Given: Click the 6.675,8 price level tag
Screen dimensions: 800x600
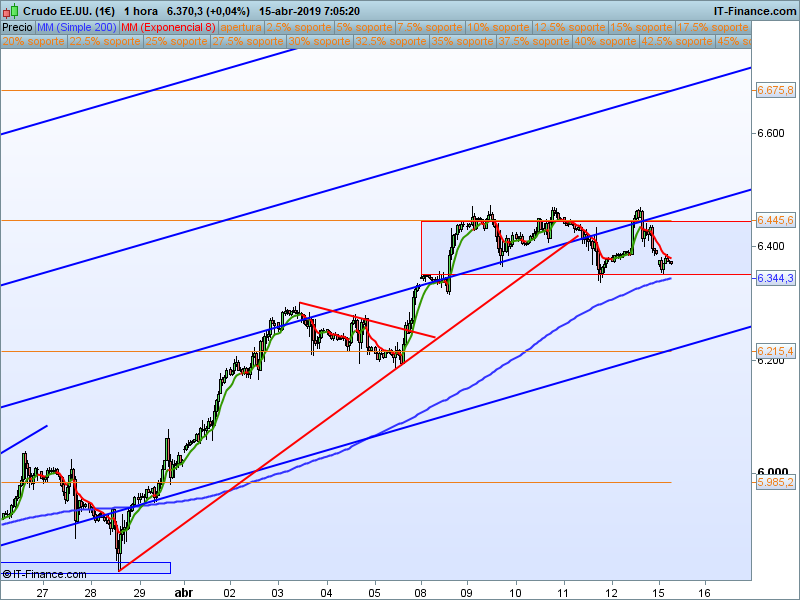Looking at the screenshot, I should click(x=775, y=90).
